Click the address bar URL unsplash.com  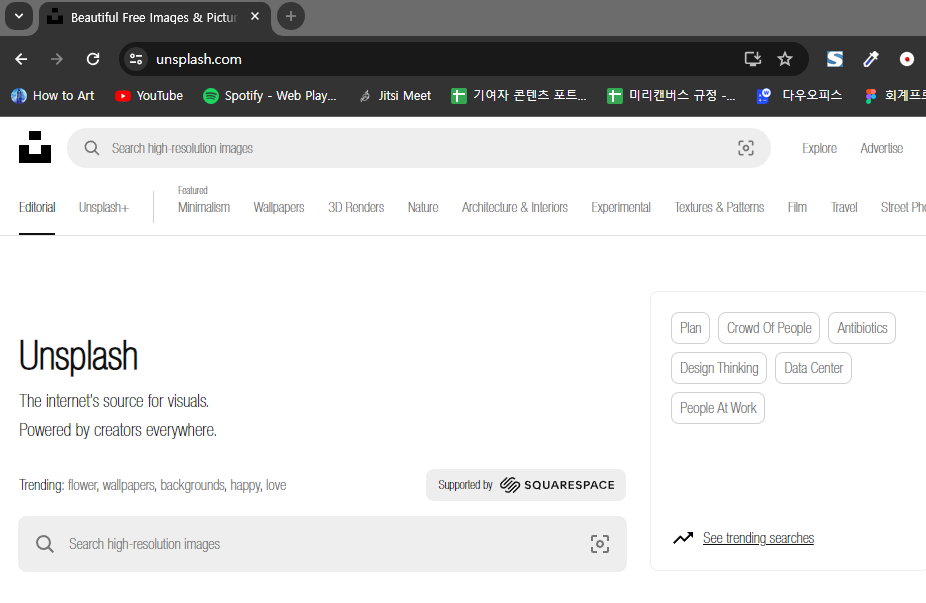198,59
